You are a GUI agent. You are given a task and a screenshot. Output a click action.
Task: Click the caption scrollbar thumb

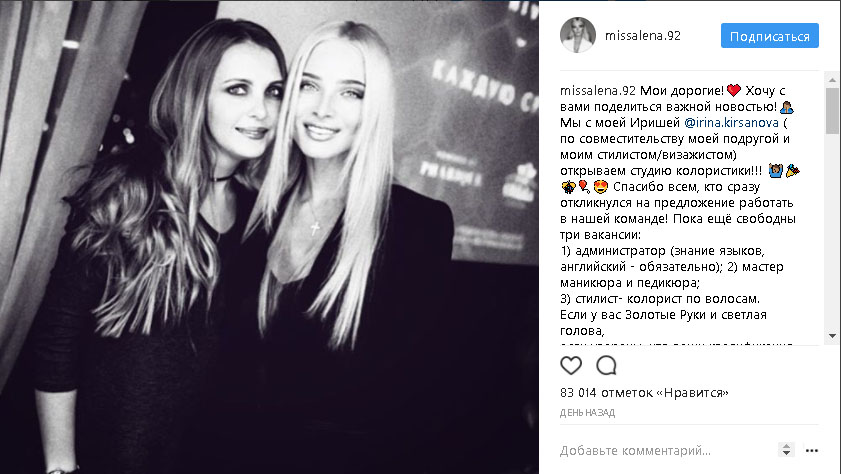pos(832,110)
